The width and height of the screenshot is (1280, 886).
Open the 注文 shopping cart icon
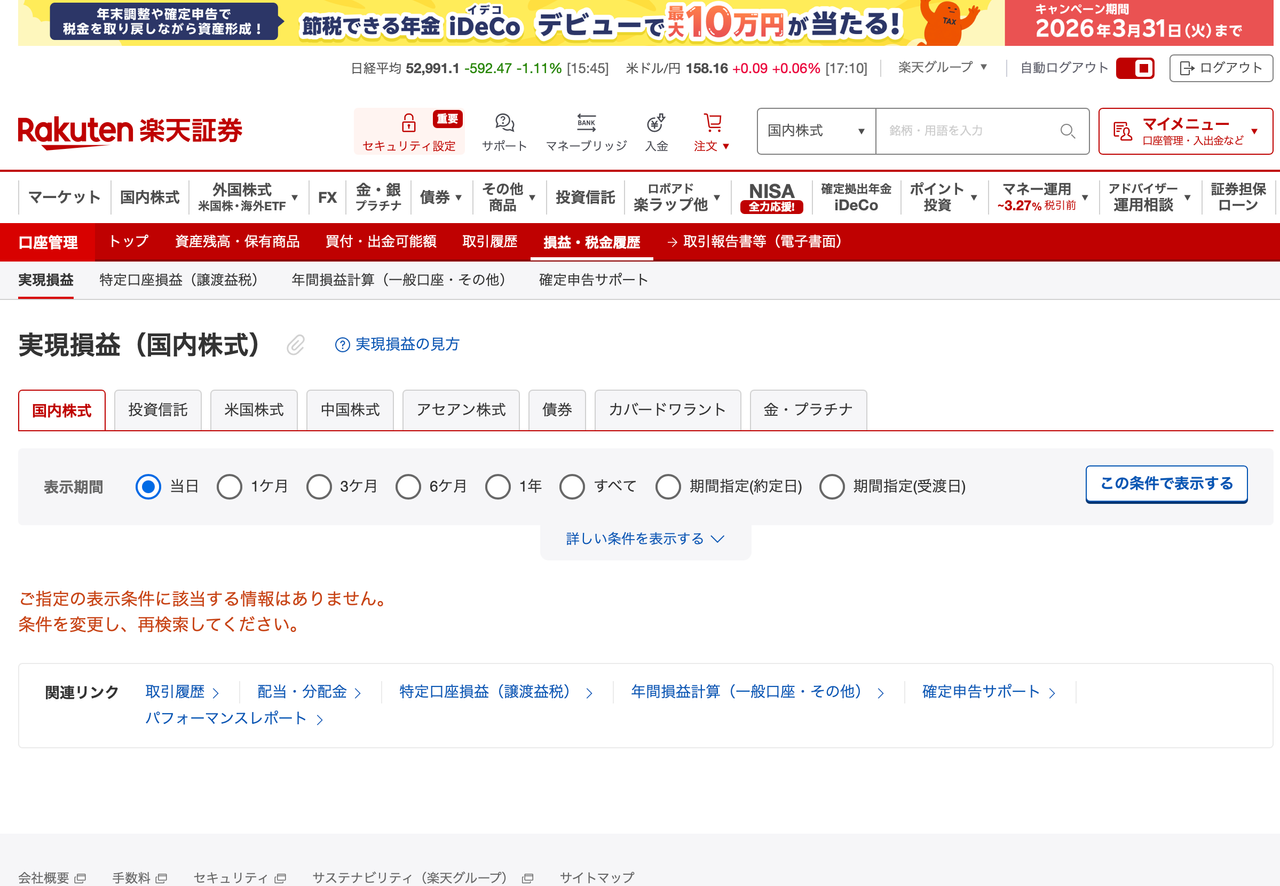coord(711,122)
